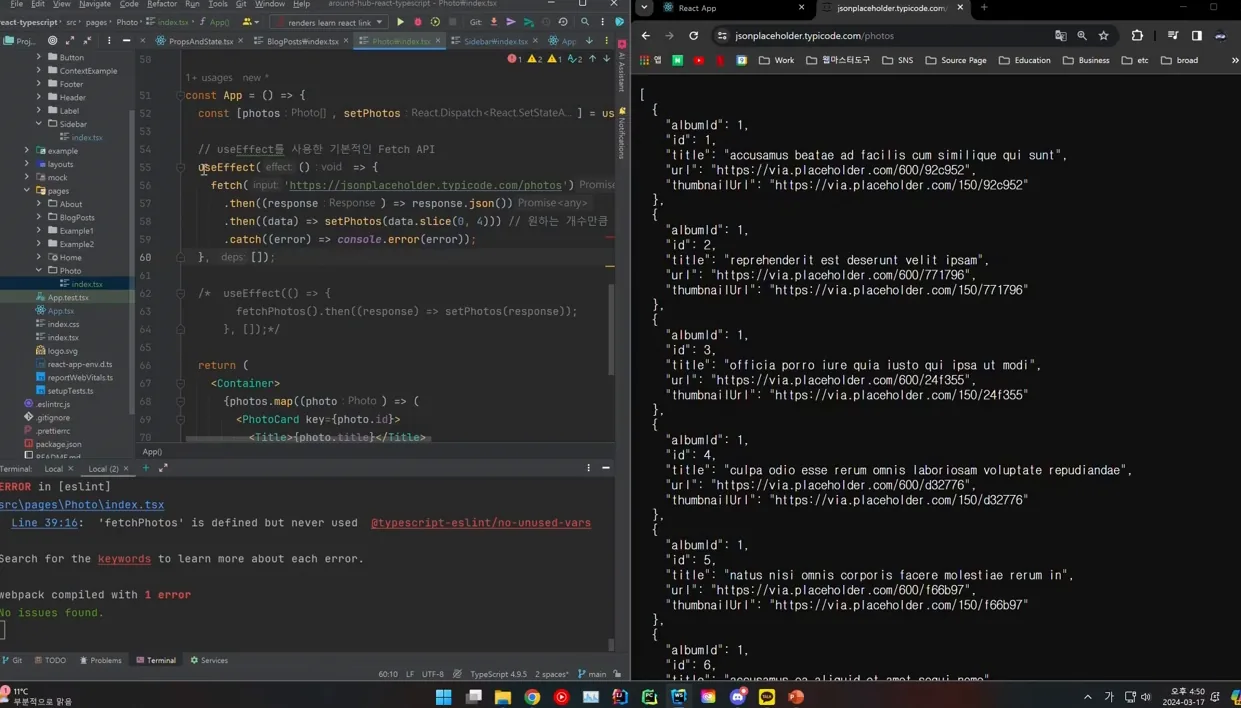This screenshot has height=708, width=1241.
Task: Add a new terminal tab with plus
Action: pyautogui.click(x=146, y=468)
